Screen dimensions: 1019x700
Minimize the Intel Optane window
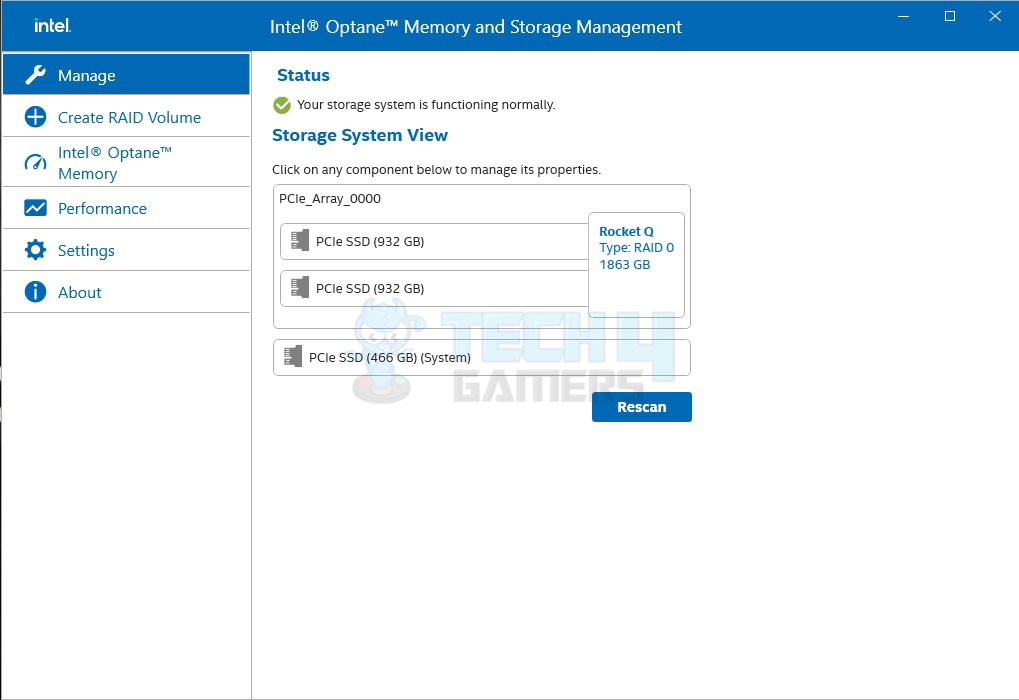(x=903, y=16)
